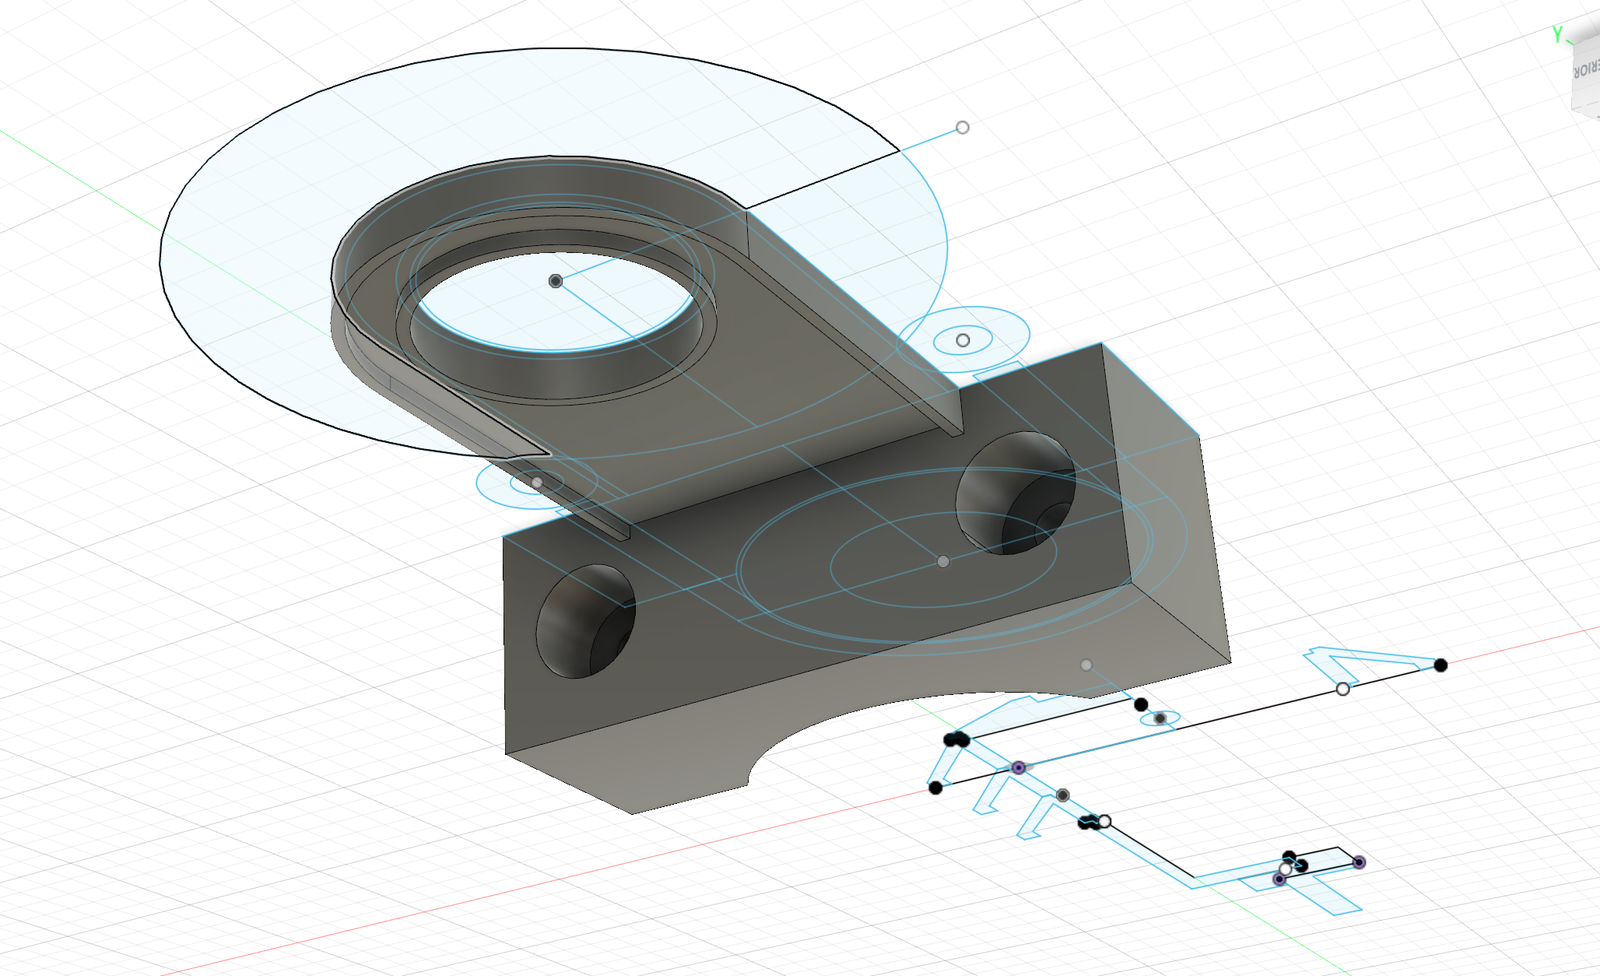
Task: Select the small circle center point above the block
Action: tap(963, 340)
